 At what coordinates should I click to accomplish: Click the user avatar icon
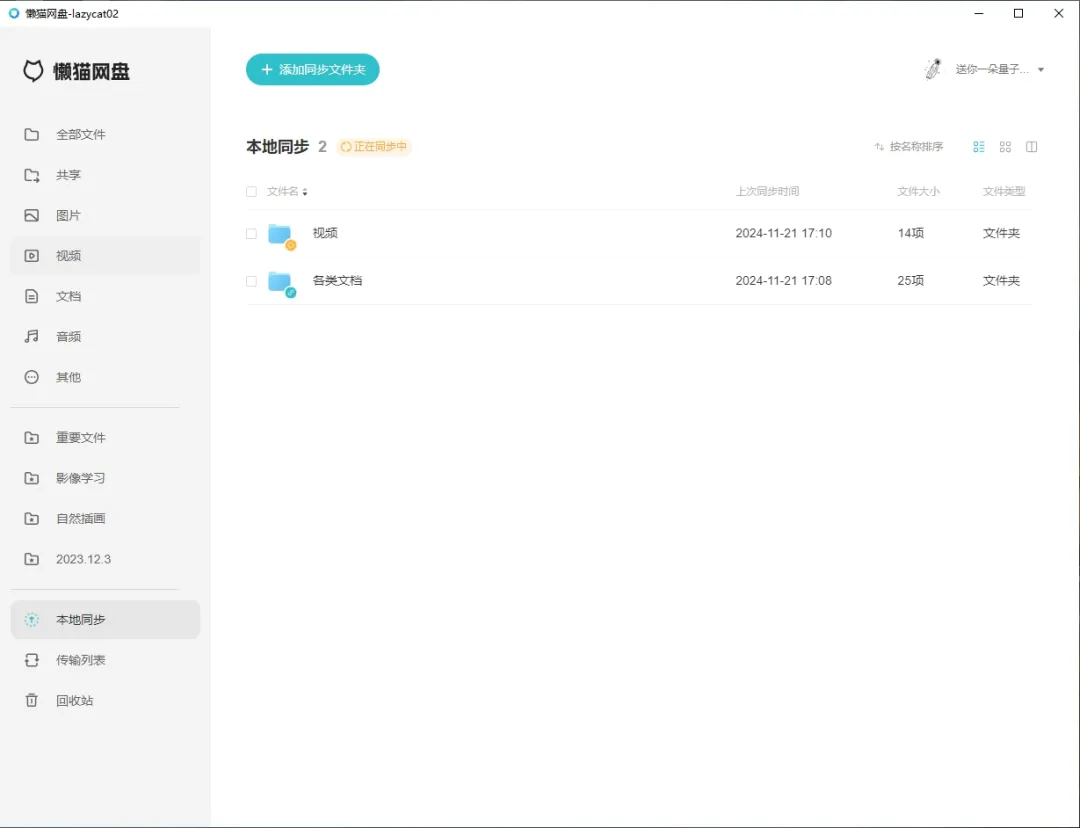tap(933, 69)
